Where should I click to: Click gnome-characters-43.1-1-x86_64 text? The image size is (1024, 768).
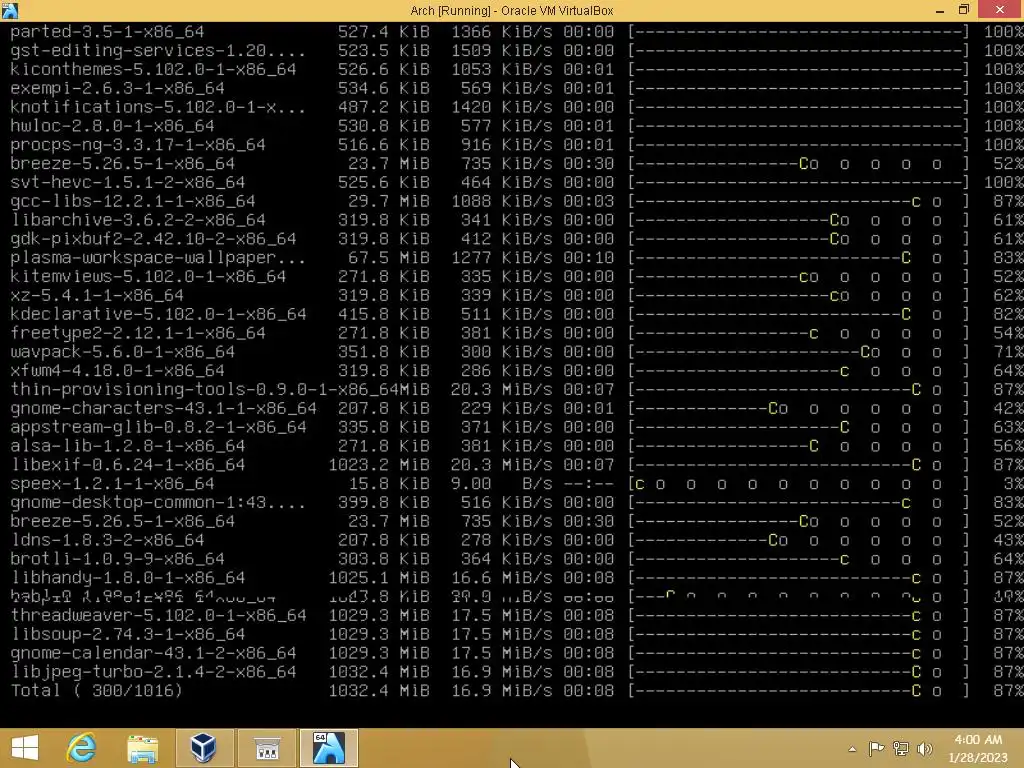163,408
